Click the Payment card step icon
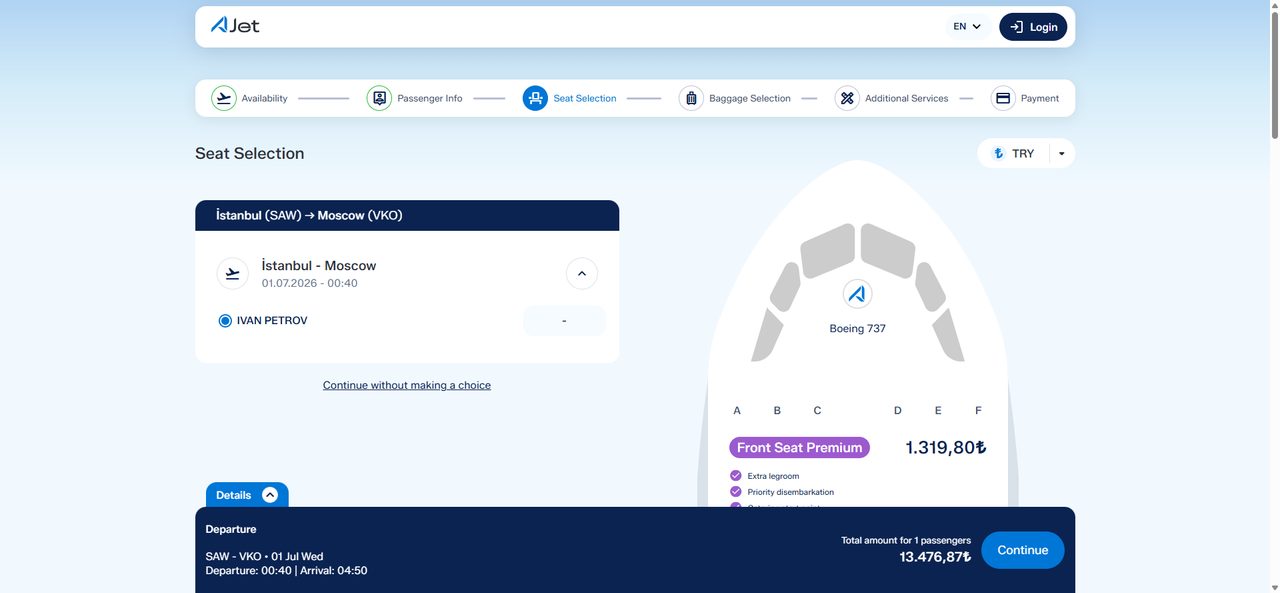1280x593 pixels. 1003,98
